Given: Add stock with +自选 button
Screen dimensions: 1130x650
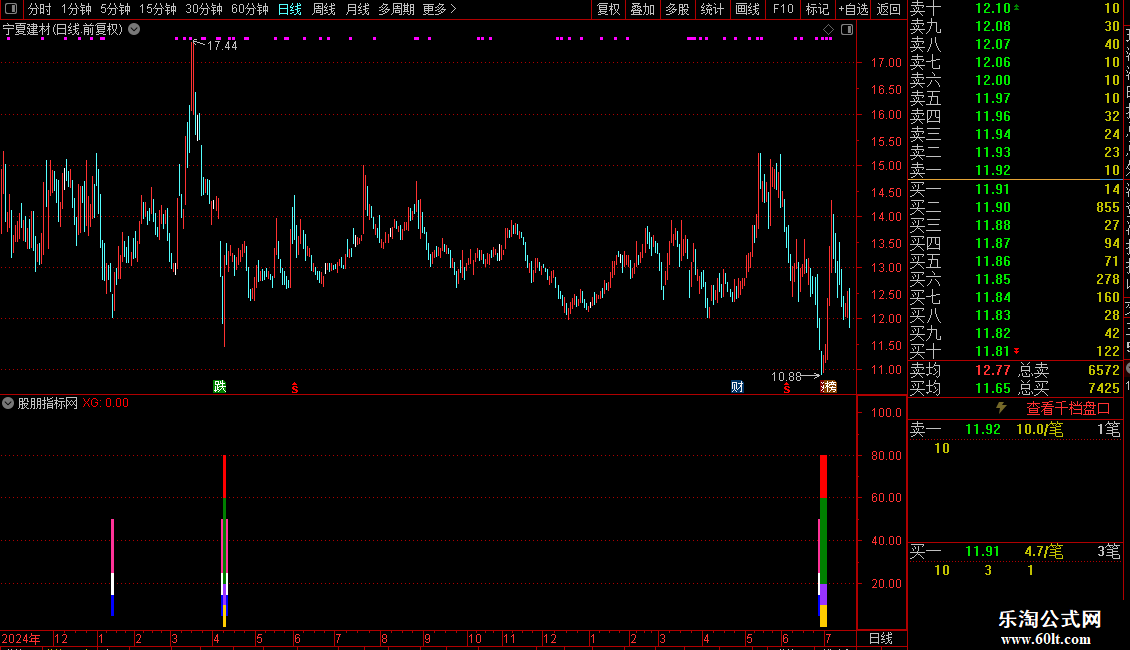Looking at the screenshot, I should click(x=853, y=9).
